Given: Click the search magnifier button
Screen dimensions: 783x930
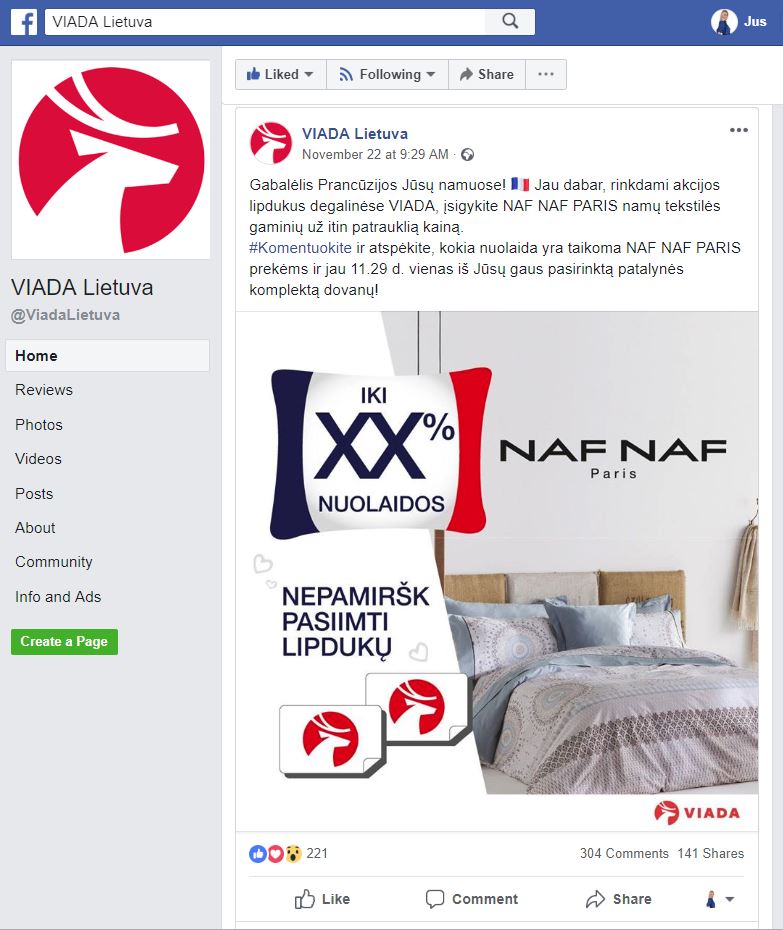Looking at the screenshot, I should tap(510, 22).
